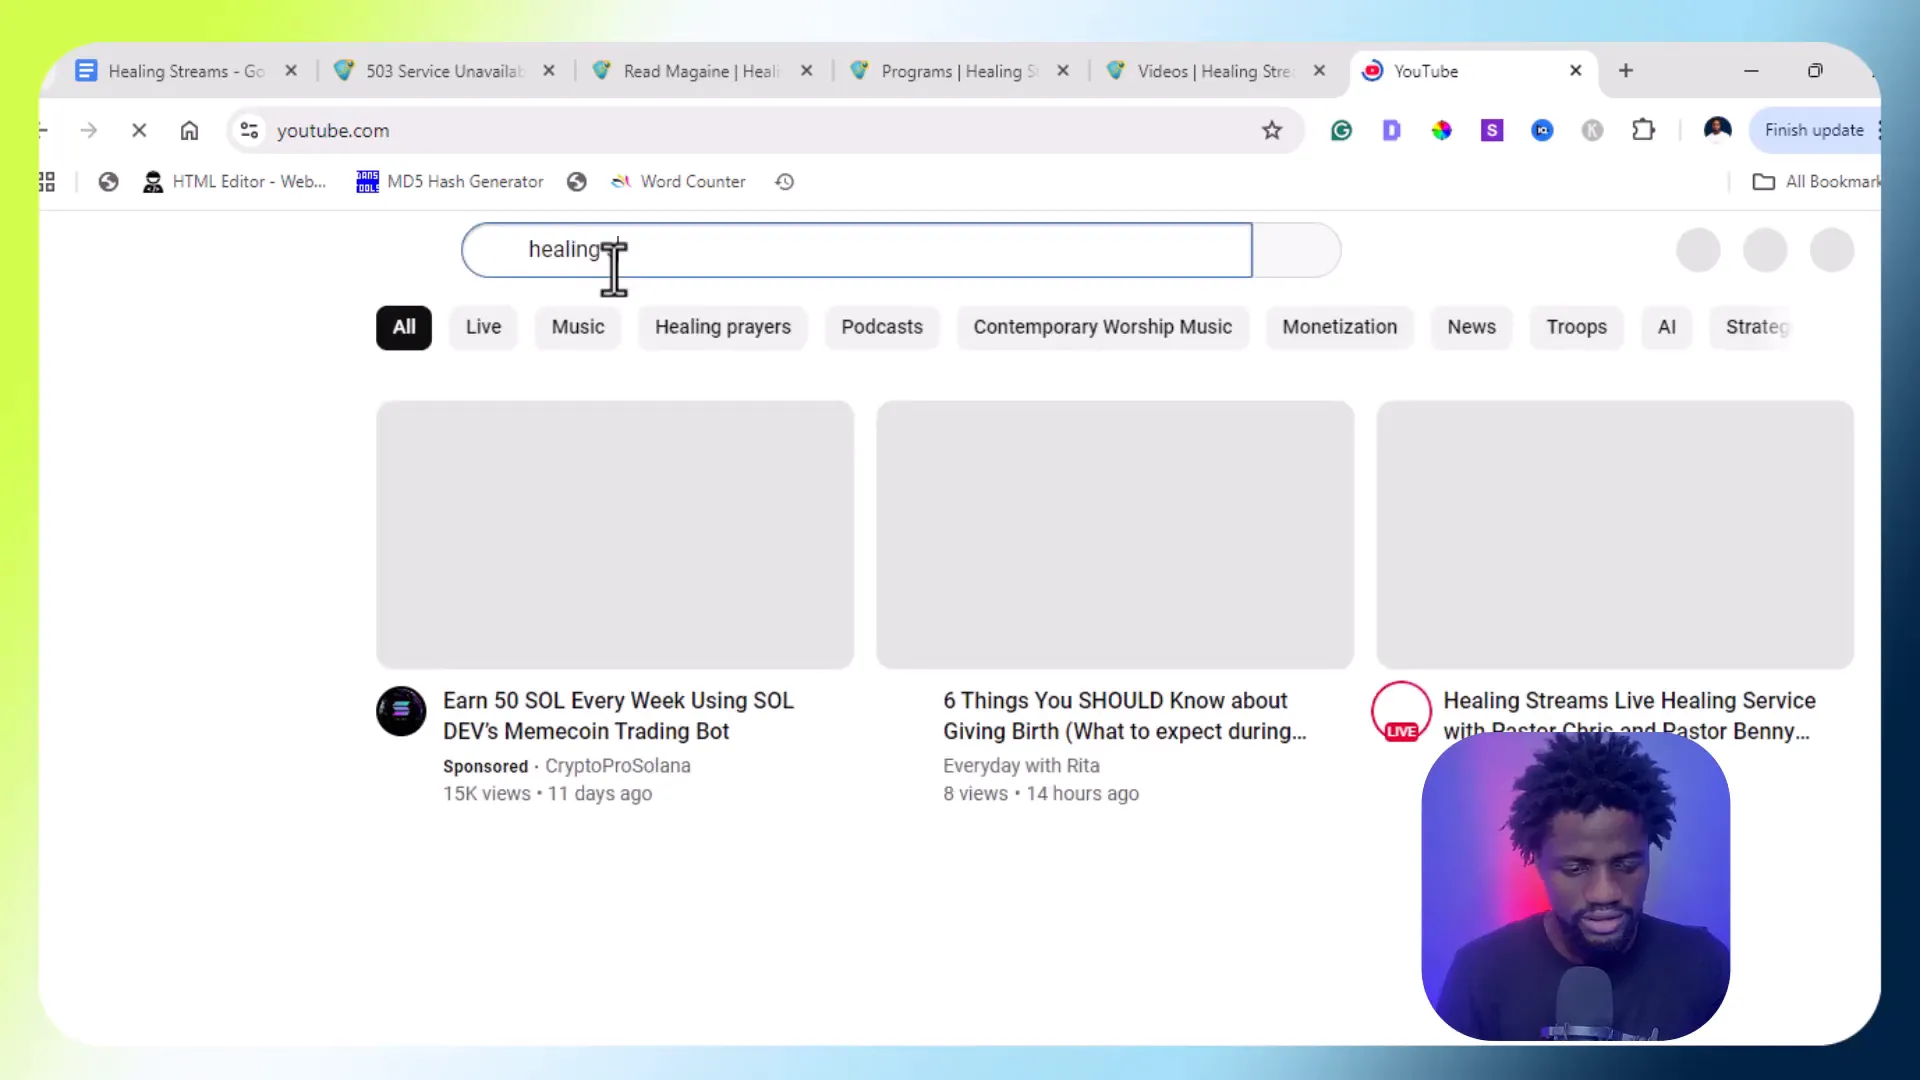Select the News chip
Viewport: 1920px width, 1080px height.
point(1472,327)
